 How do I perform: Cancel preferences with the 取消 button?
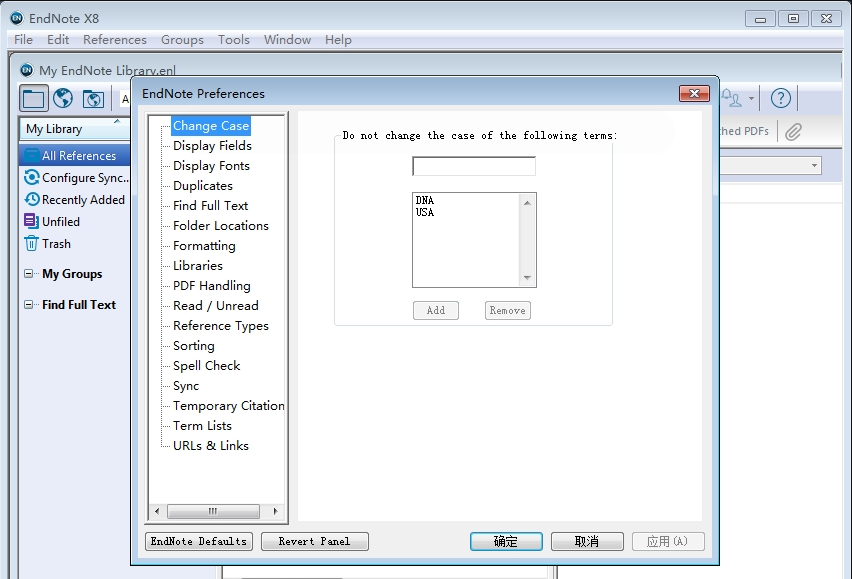(x=587, y=542)
